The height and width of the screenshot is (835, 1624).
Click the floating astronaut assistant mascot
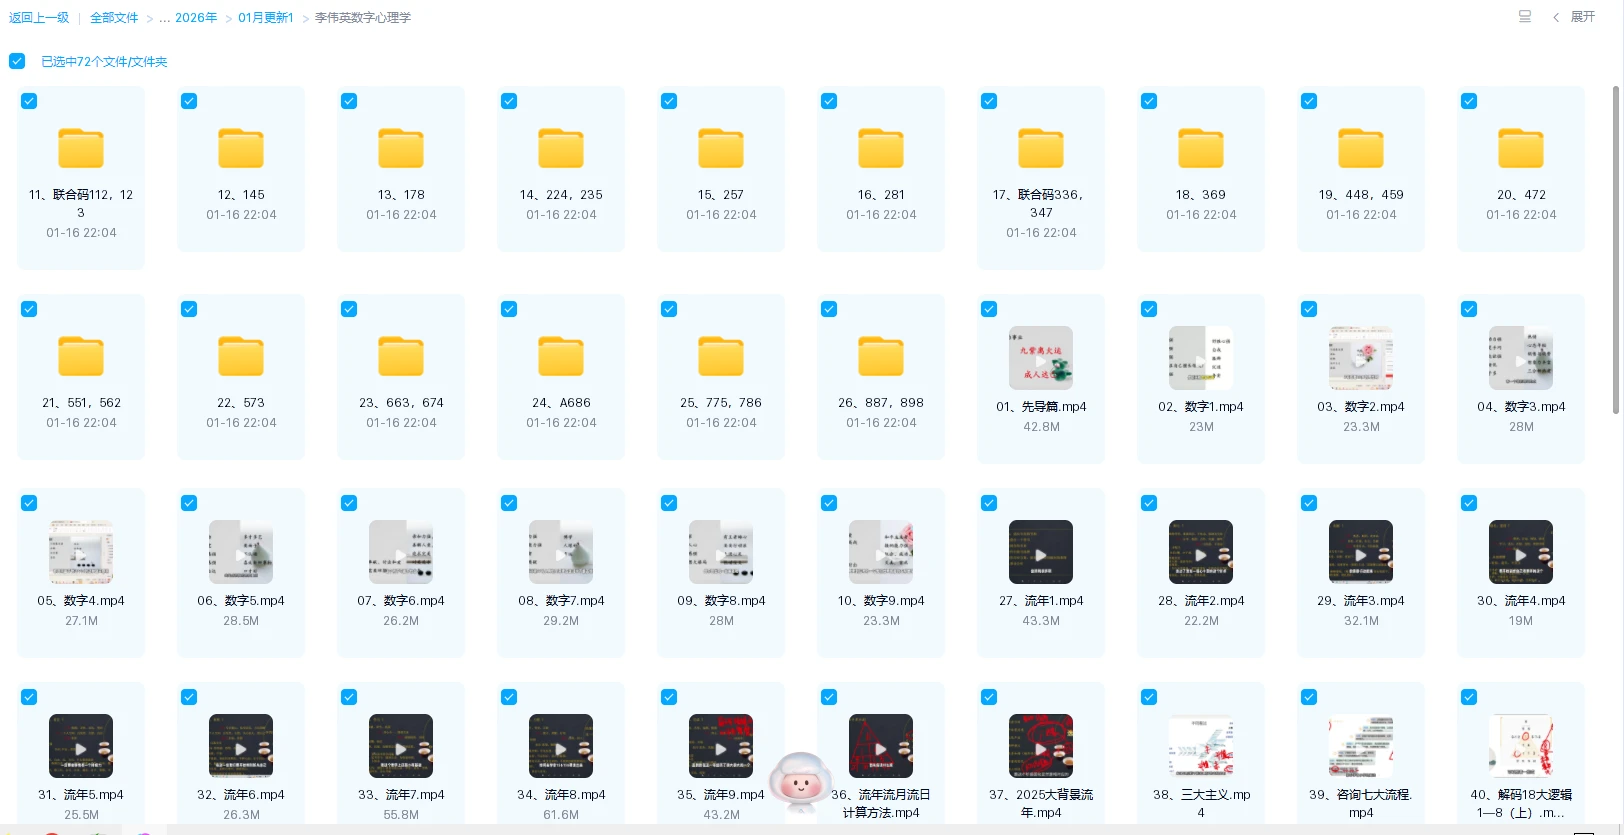click(799, 781)
